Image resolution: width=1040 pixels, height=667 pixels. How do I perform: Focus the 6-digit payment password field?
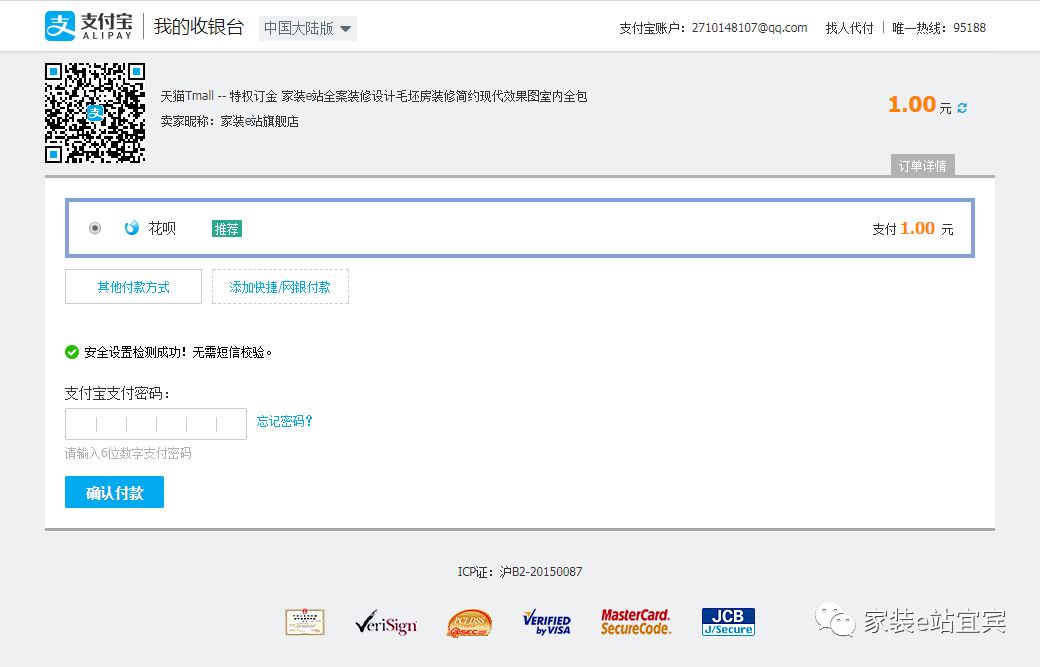[x=156, y=424]
